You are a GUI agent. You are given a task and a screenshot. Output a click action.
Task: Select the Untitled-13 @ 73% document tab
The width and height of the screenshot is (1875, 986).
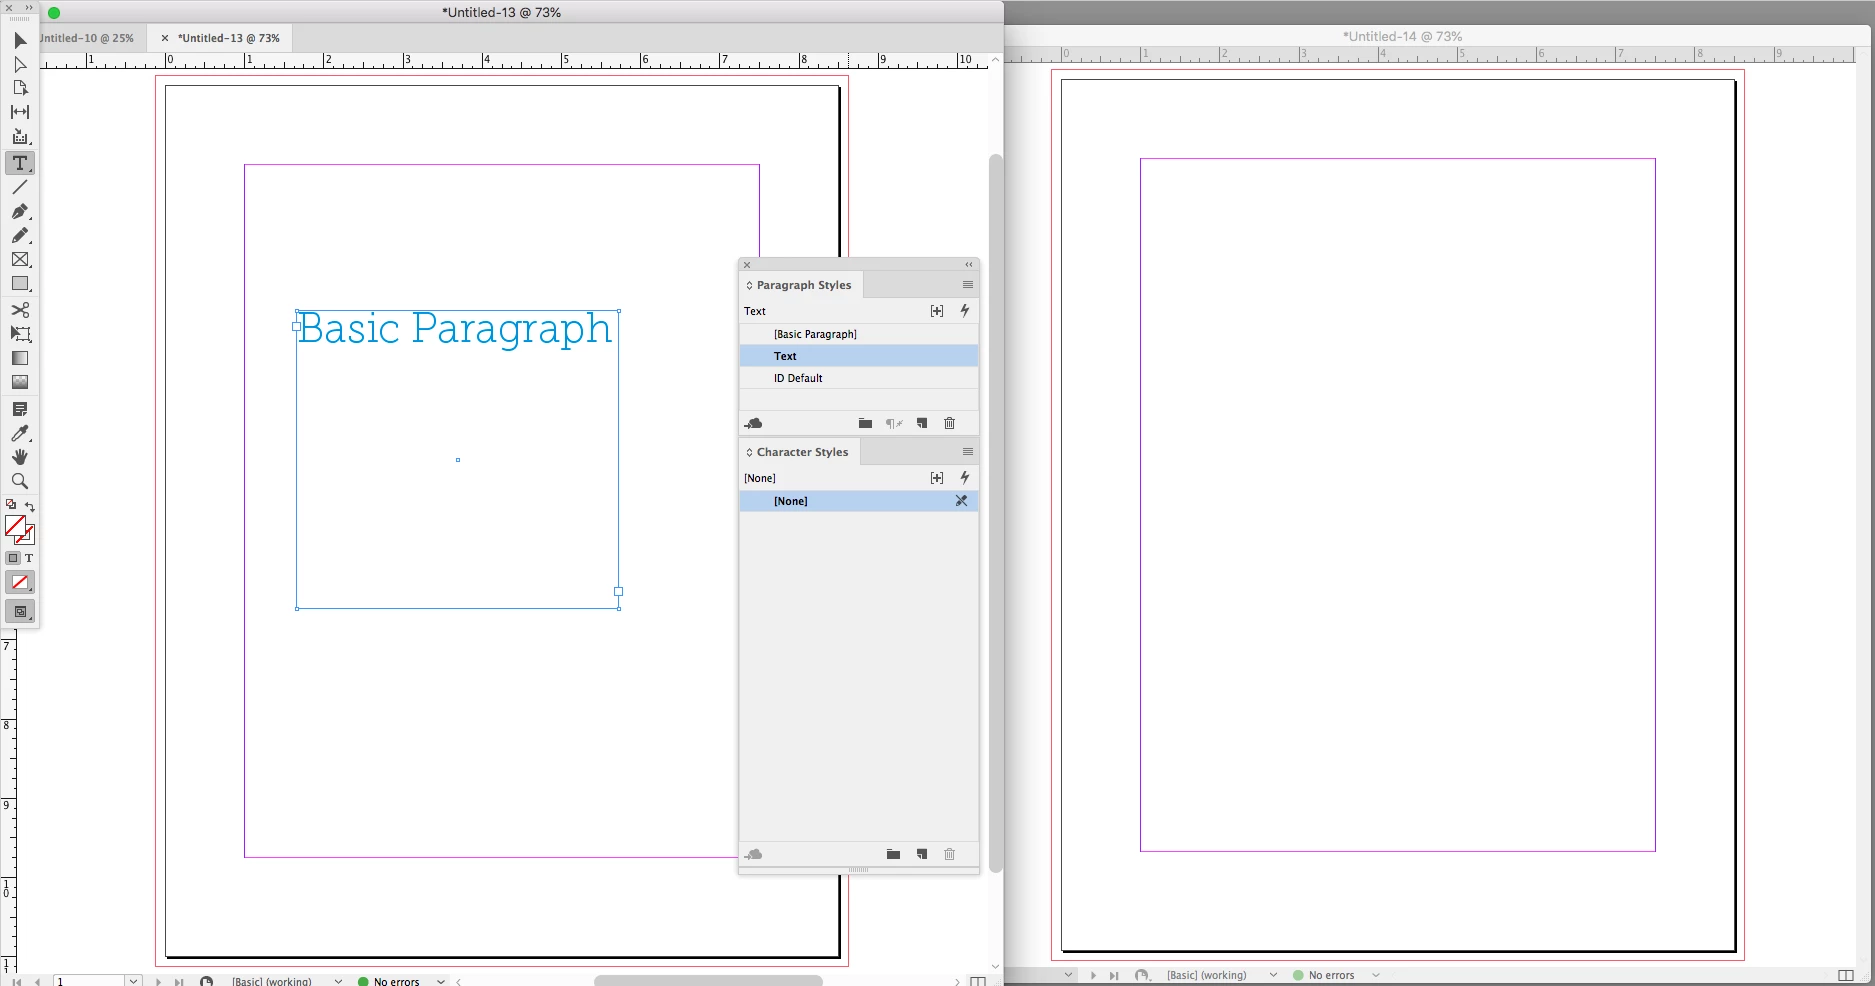(229, 38)
